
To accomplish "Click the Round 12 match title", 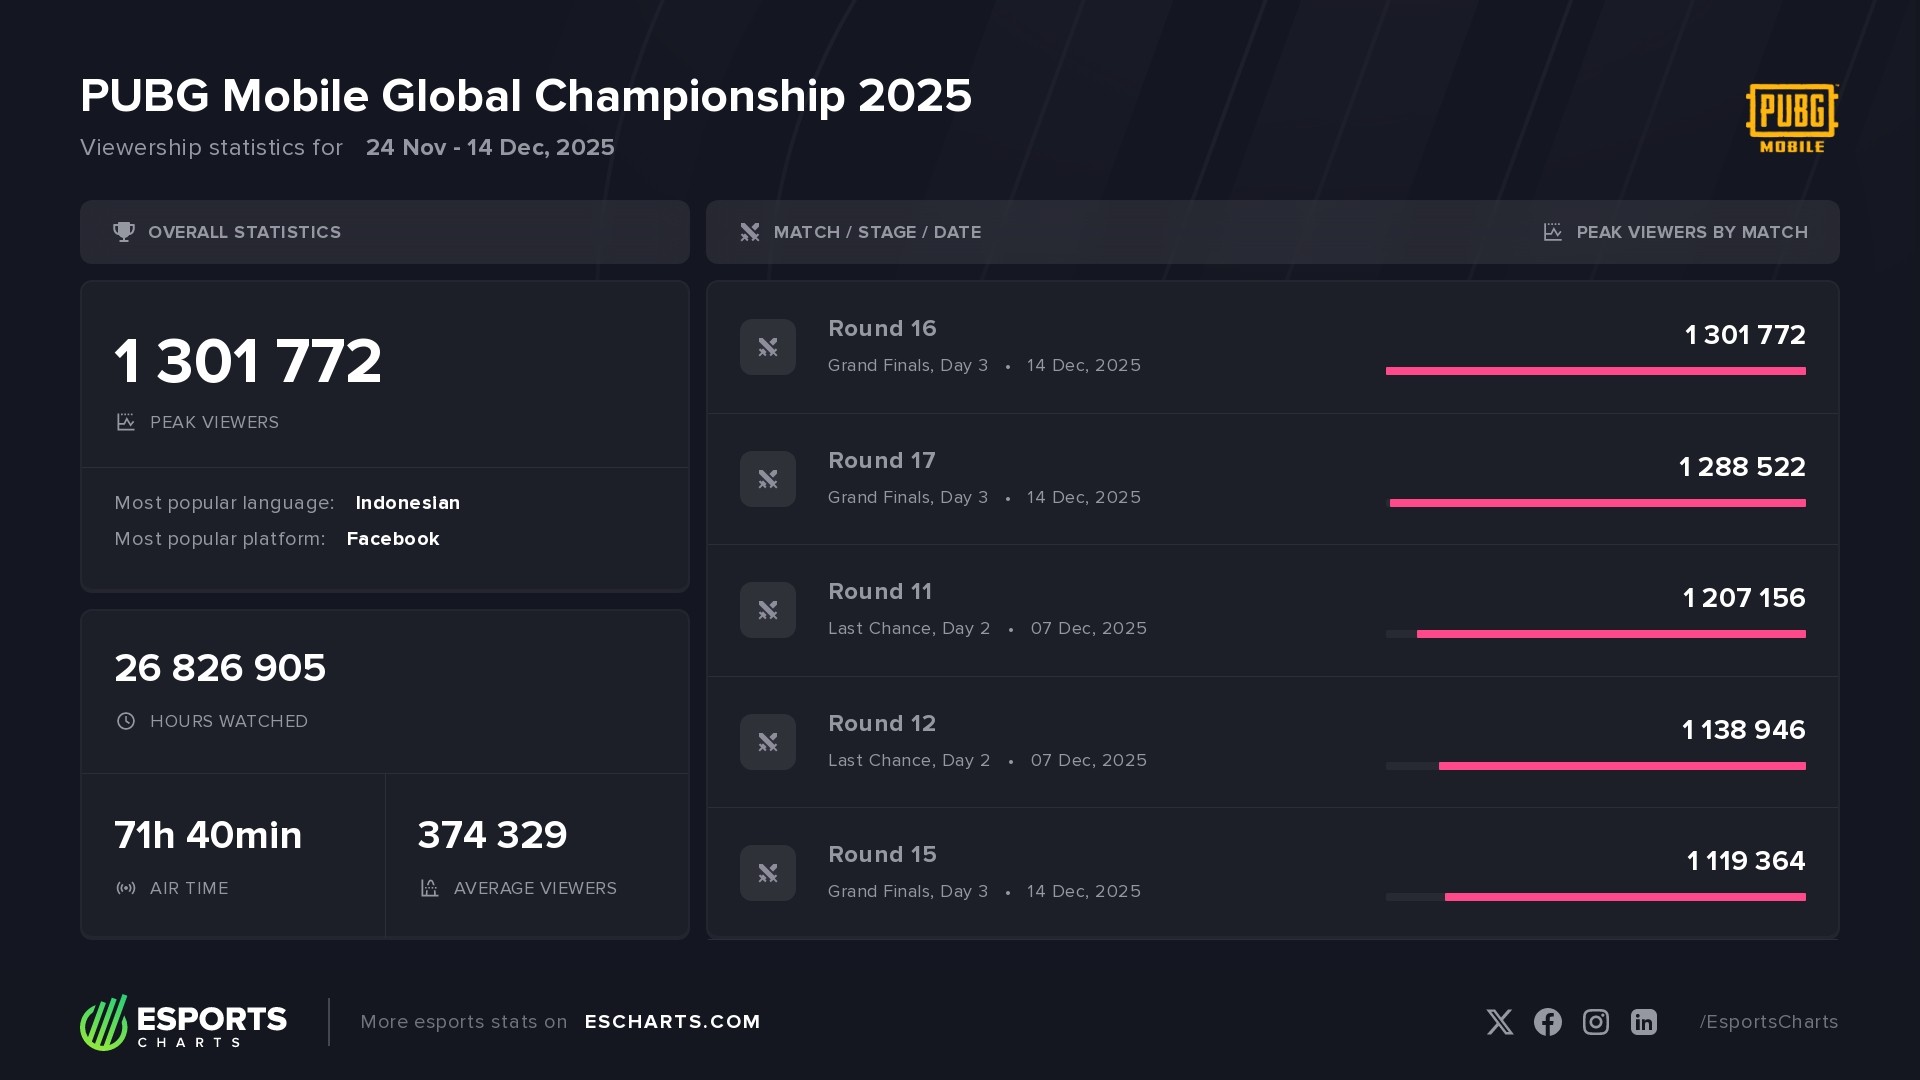I will pos(882,723).
